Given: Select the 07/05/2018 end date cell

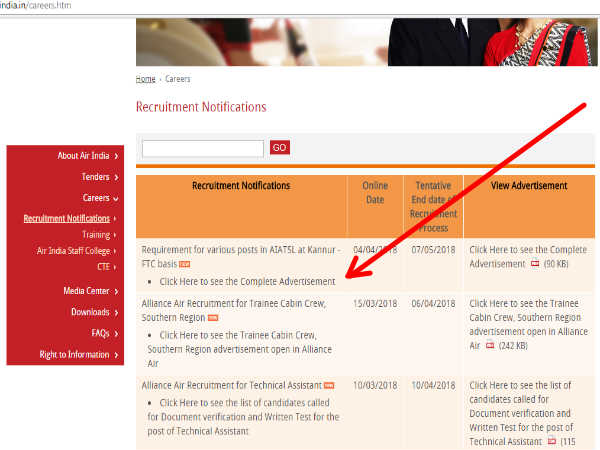Looking at the screenshot, I should click(x=433, y=250).
